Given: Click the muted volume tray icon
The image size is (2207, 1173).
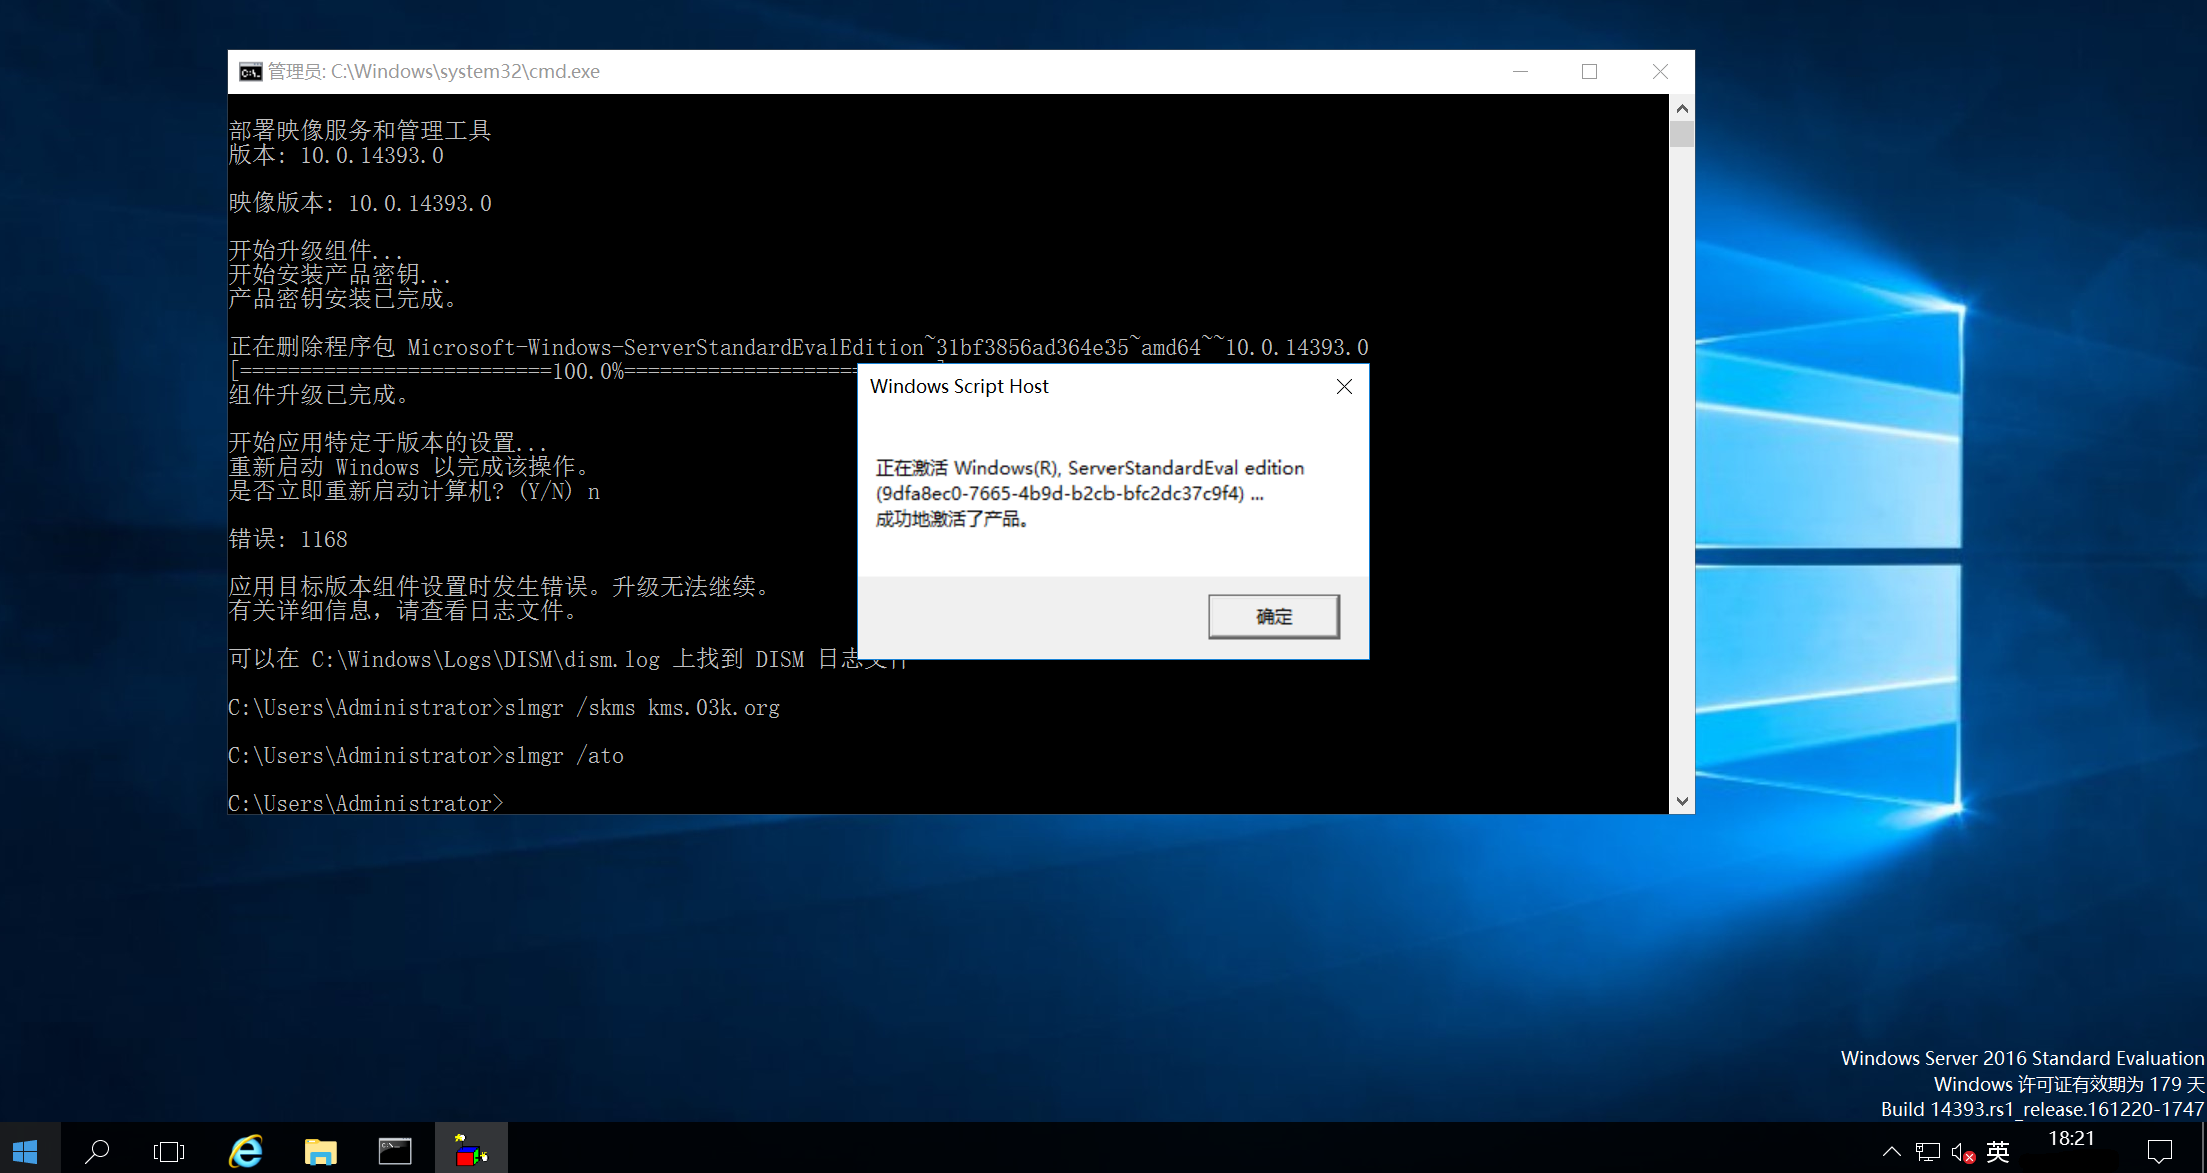Looking at the screenshot, I should click(1962, 1152).
